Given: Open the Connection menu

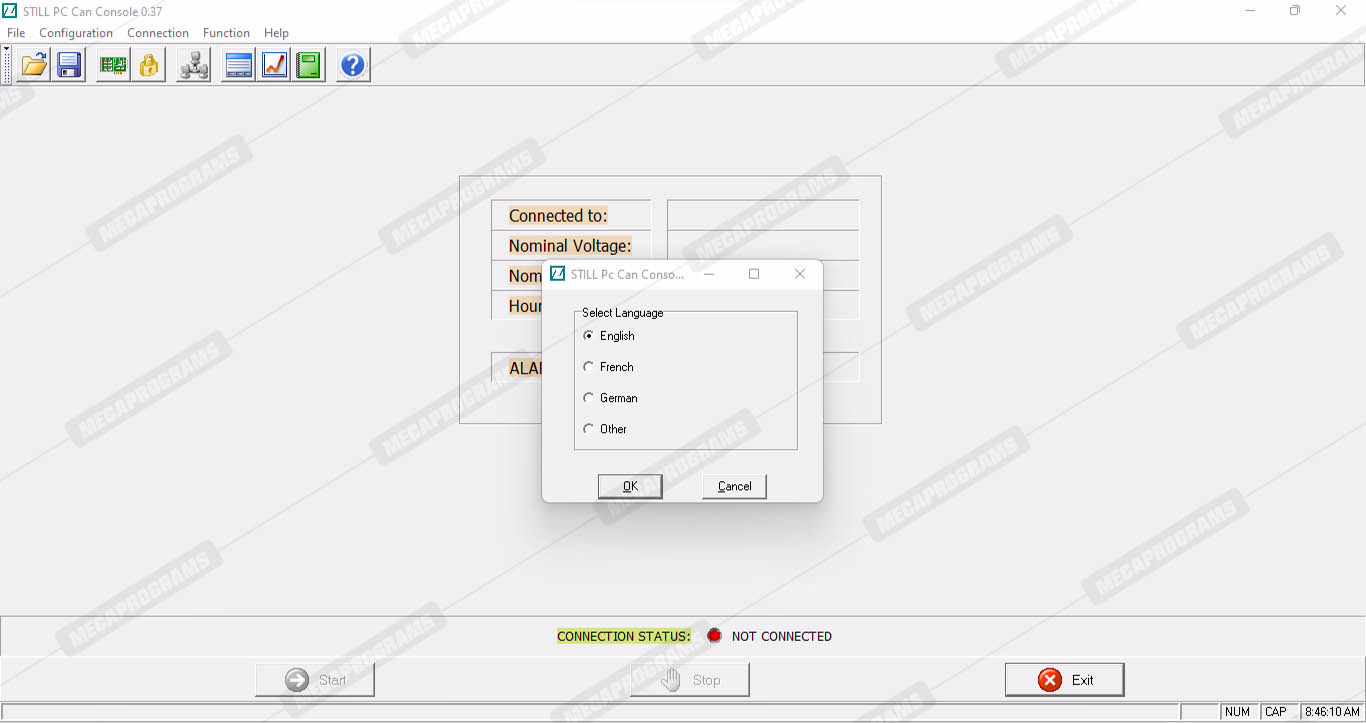Looking at the screenshot, I should tap(158, 33).
